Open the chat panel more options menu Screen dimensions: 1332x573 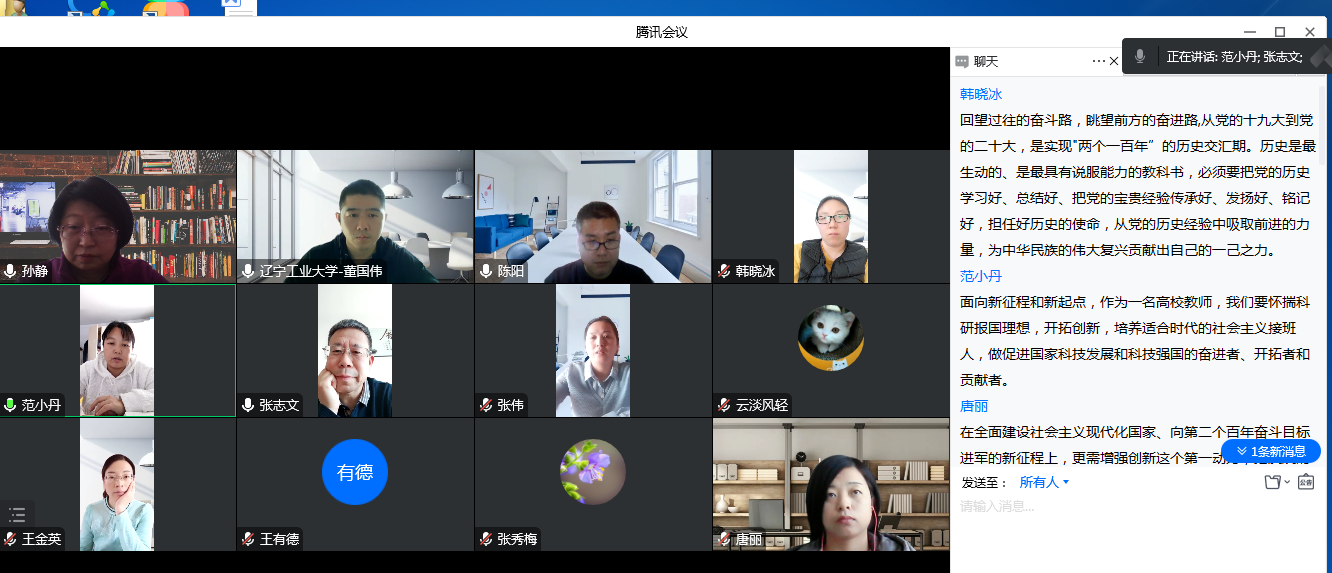[x=1098, y=61]
